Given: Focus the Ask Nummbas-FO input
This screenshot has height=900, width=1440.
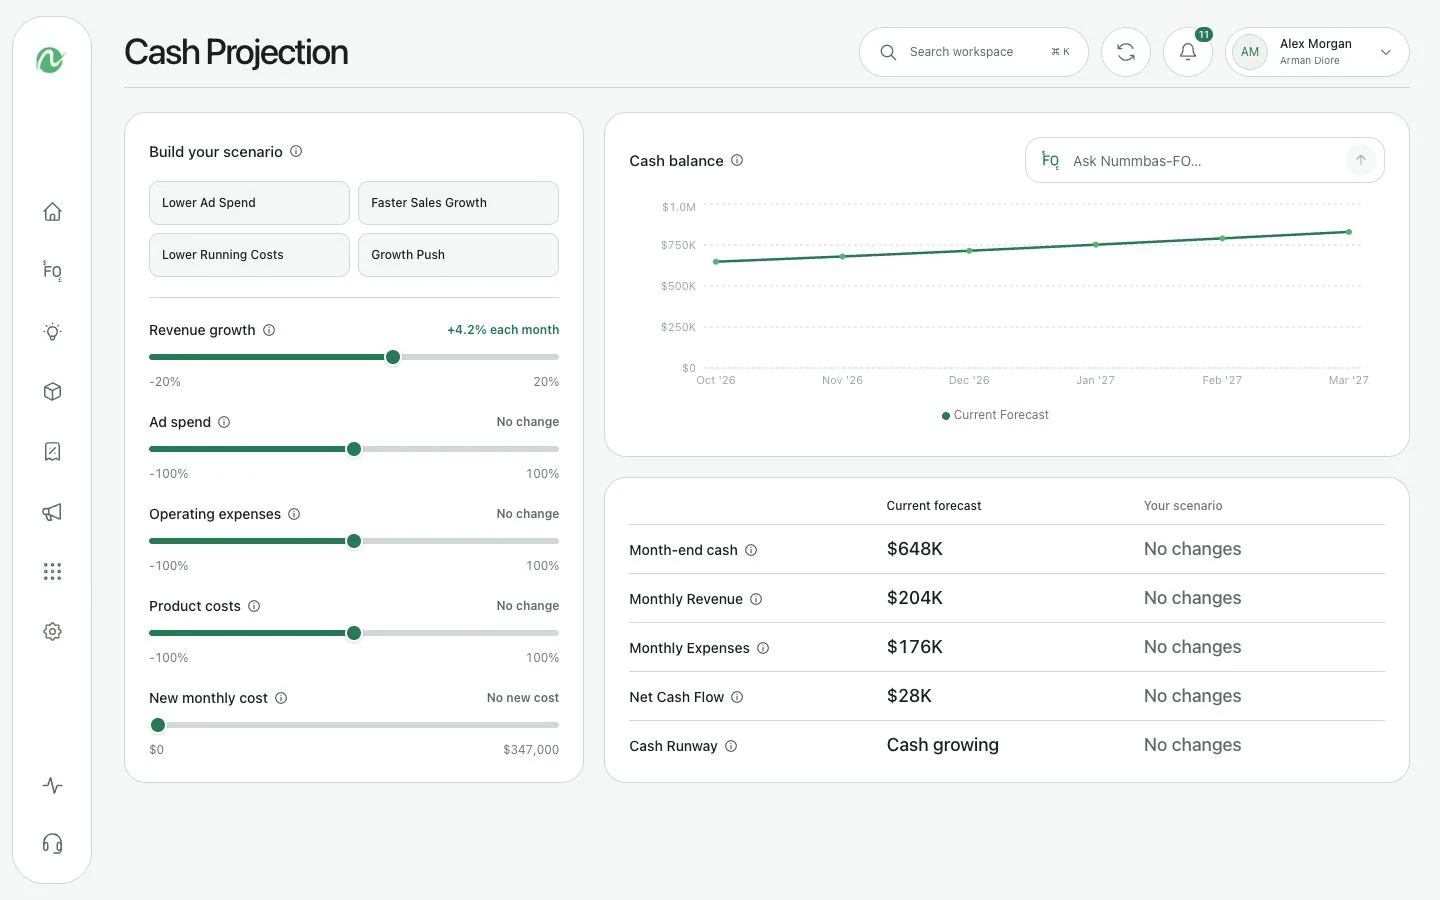Looking at the screenshot, I should coord(1205,160).
